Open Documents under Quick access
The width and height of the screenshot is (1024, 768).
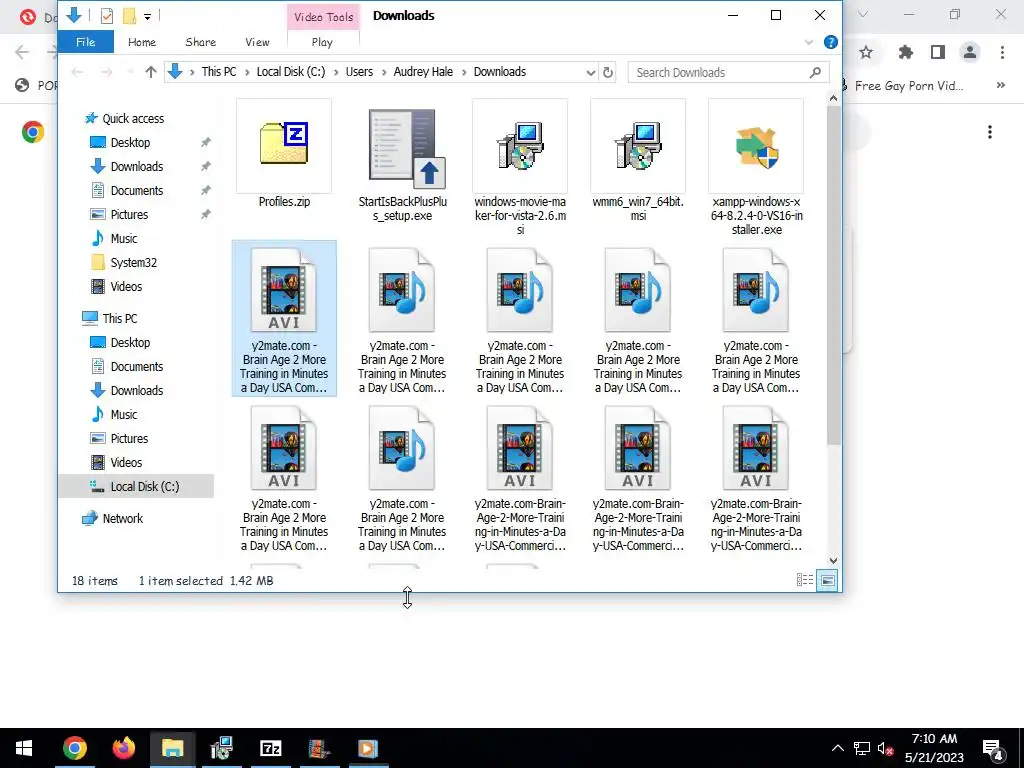click(136, 191)
